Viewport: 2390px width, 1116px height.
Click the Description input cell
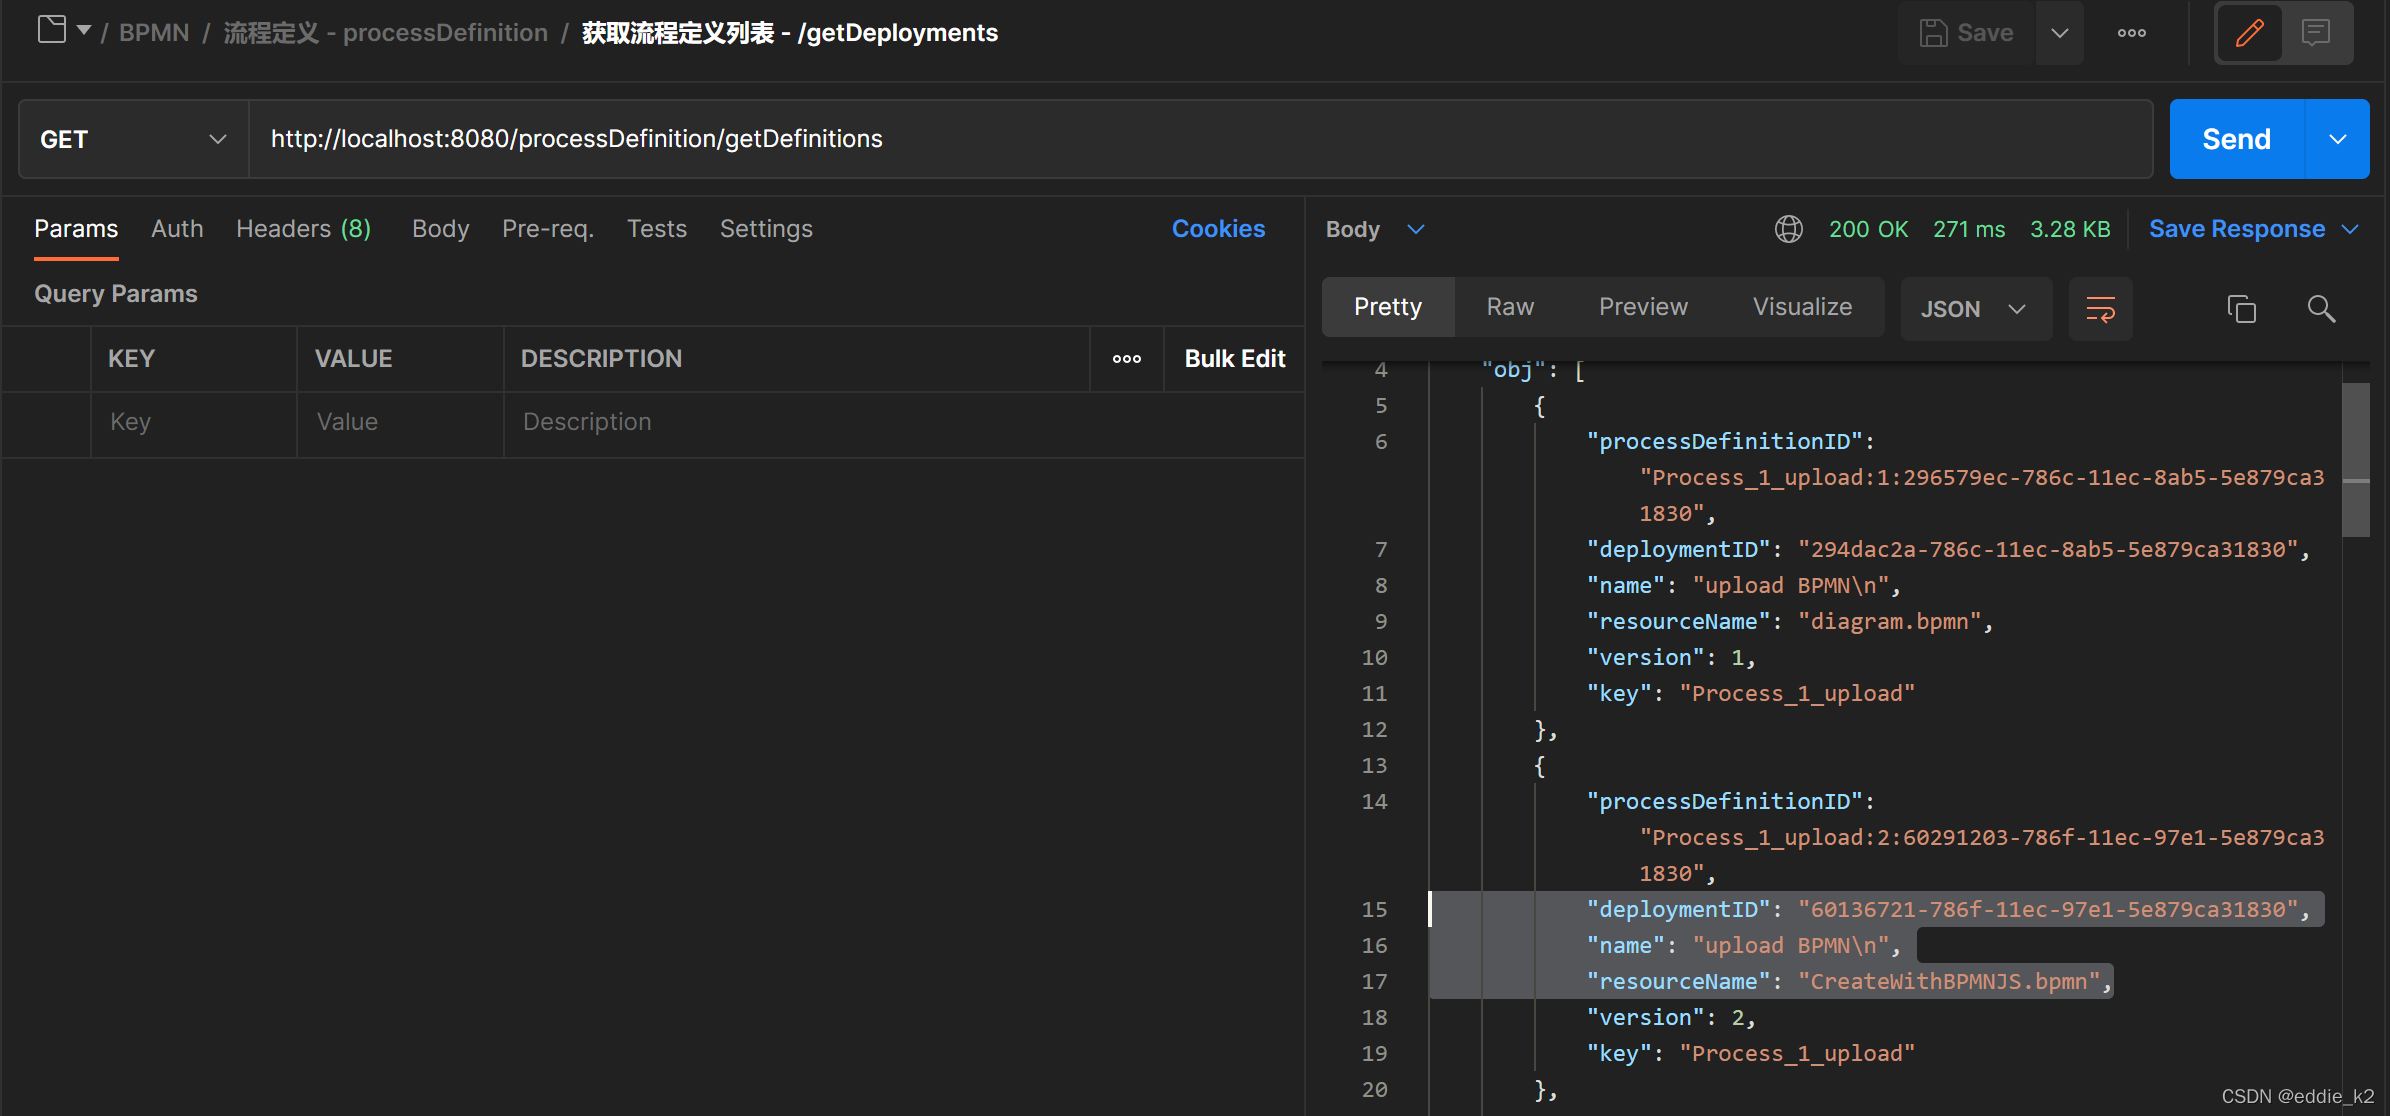pos(904,423)
